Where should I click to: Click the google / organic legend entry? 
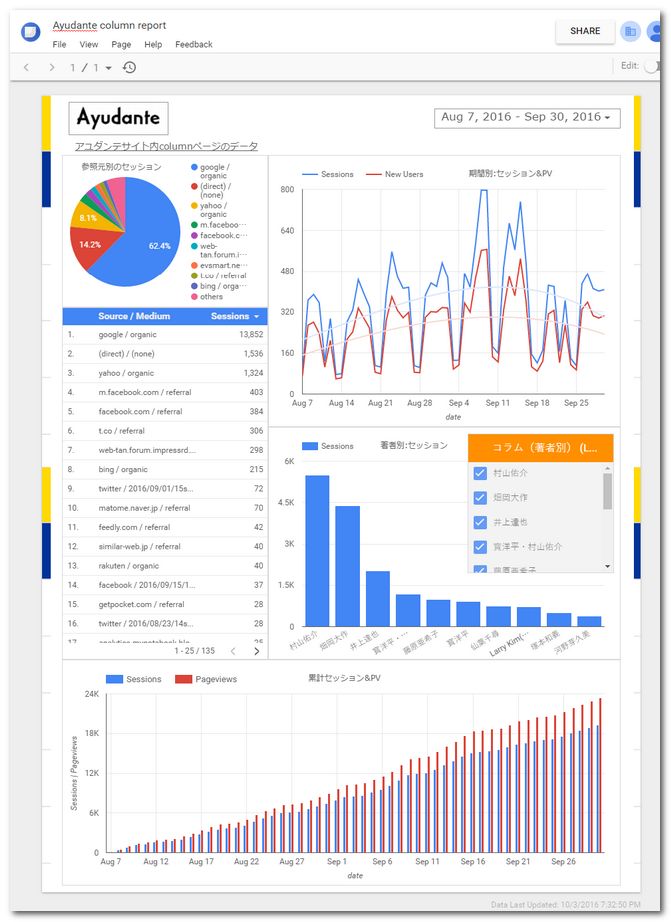pyautogui.click(x=211, y=171)
